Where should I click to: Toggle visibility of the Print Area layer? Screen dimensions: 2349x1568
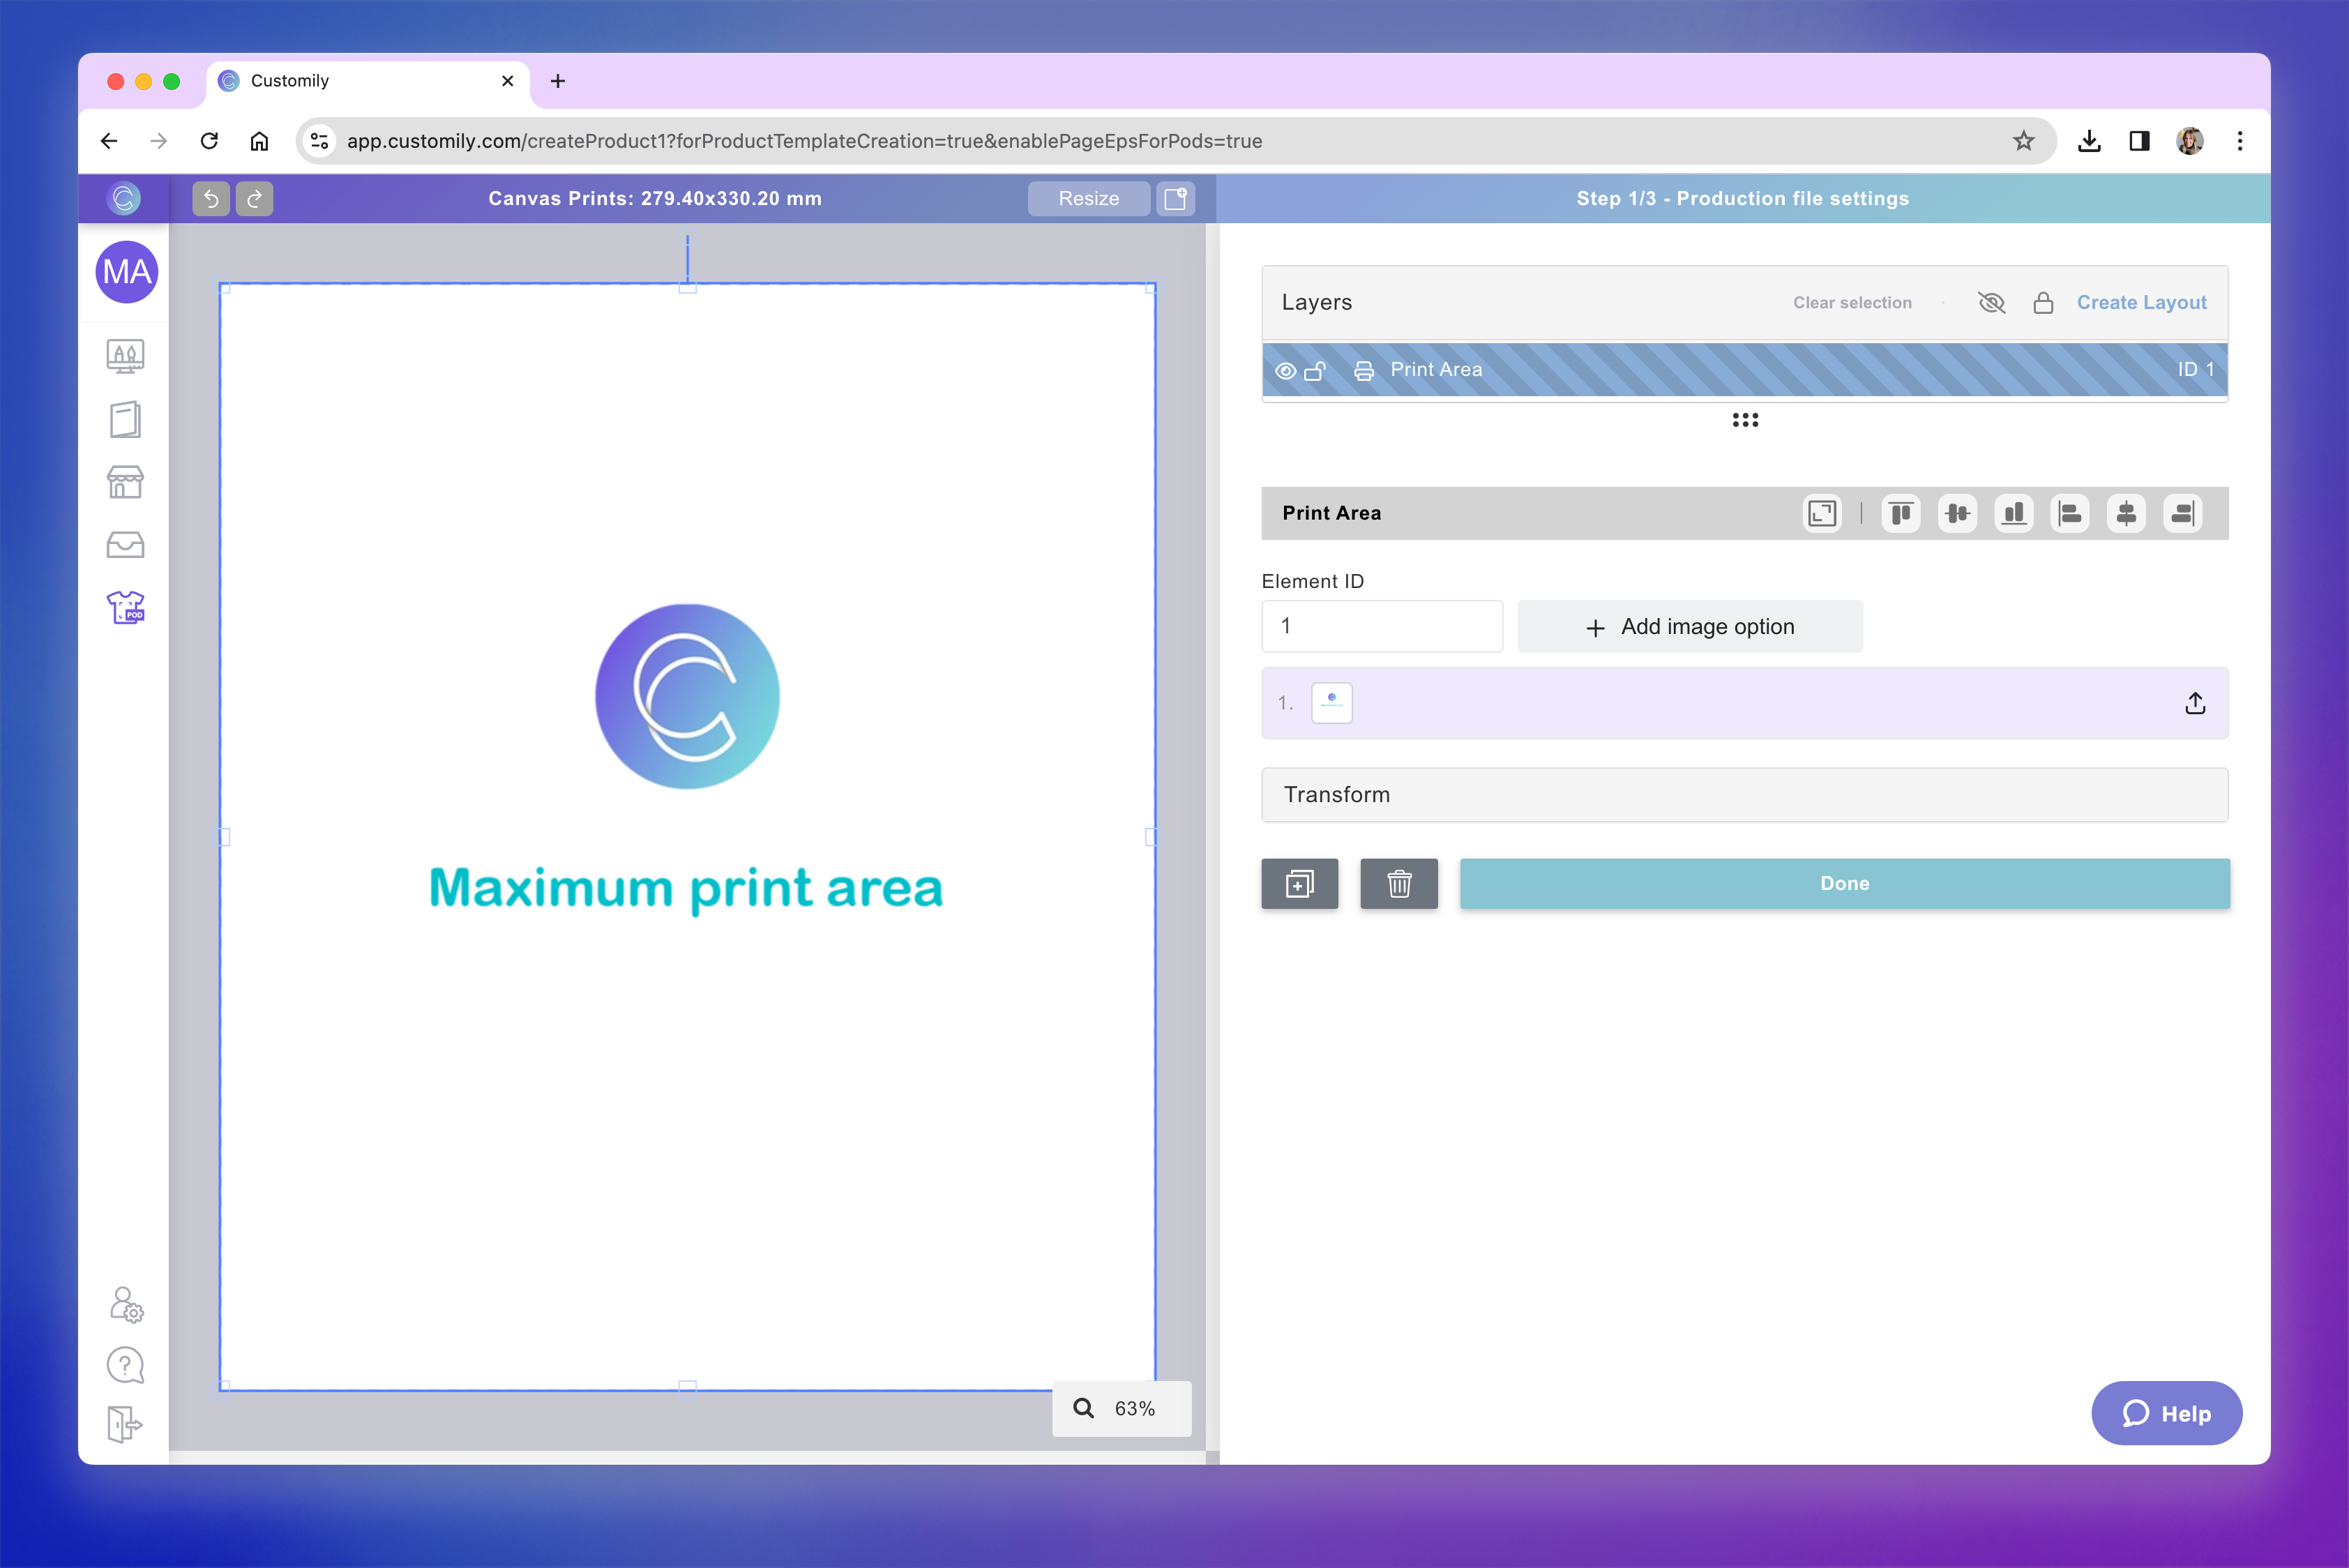(1285, 370)
